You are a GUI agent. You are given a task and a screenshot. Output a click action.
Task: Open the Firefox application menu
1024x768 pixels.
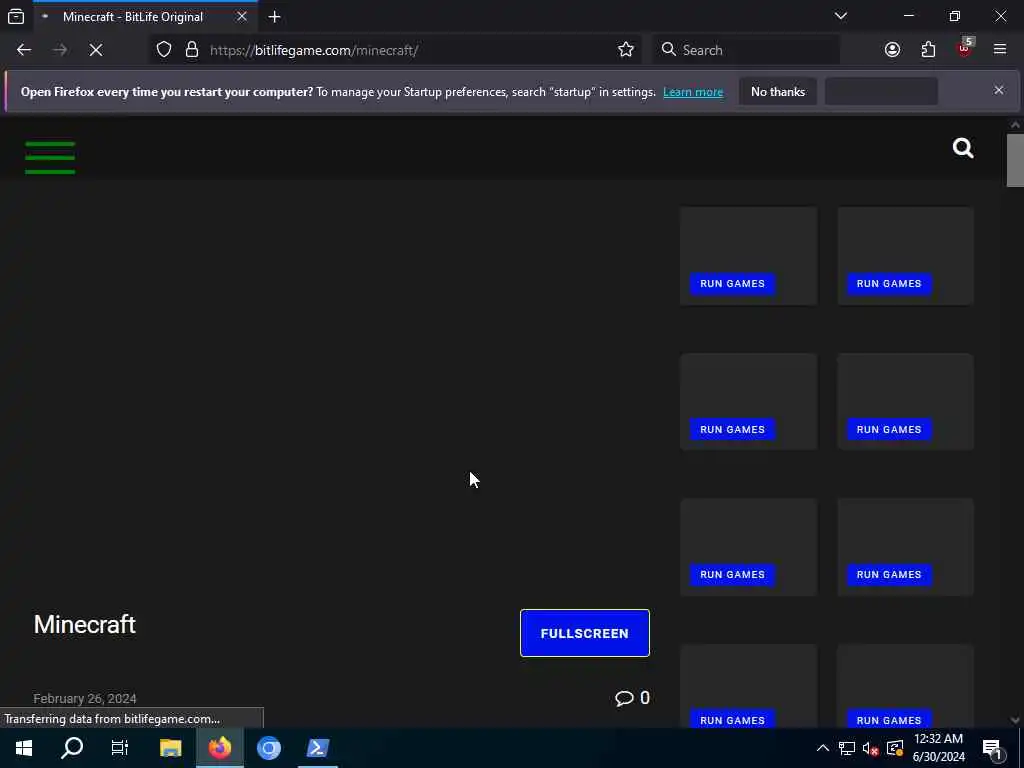1000,50
